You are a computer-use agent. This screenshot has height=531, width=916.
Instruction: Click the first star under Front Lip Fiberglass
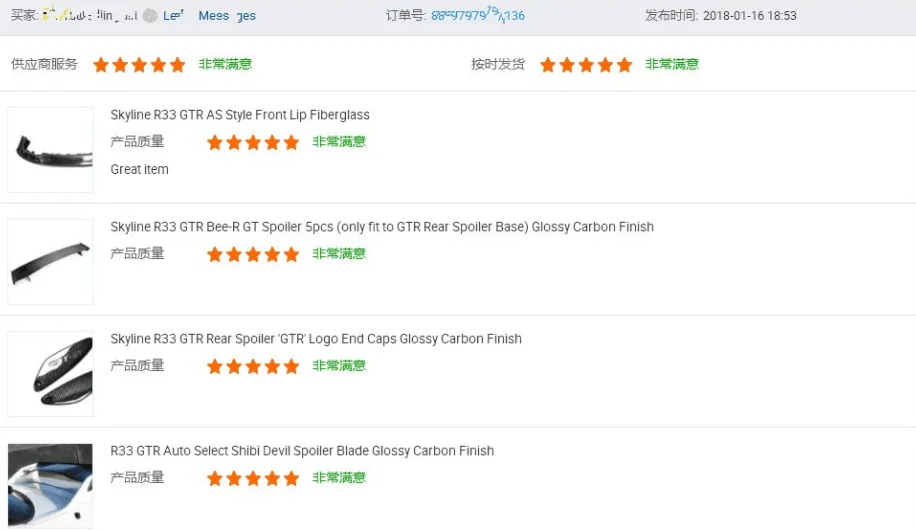coord(215,142)
